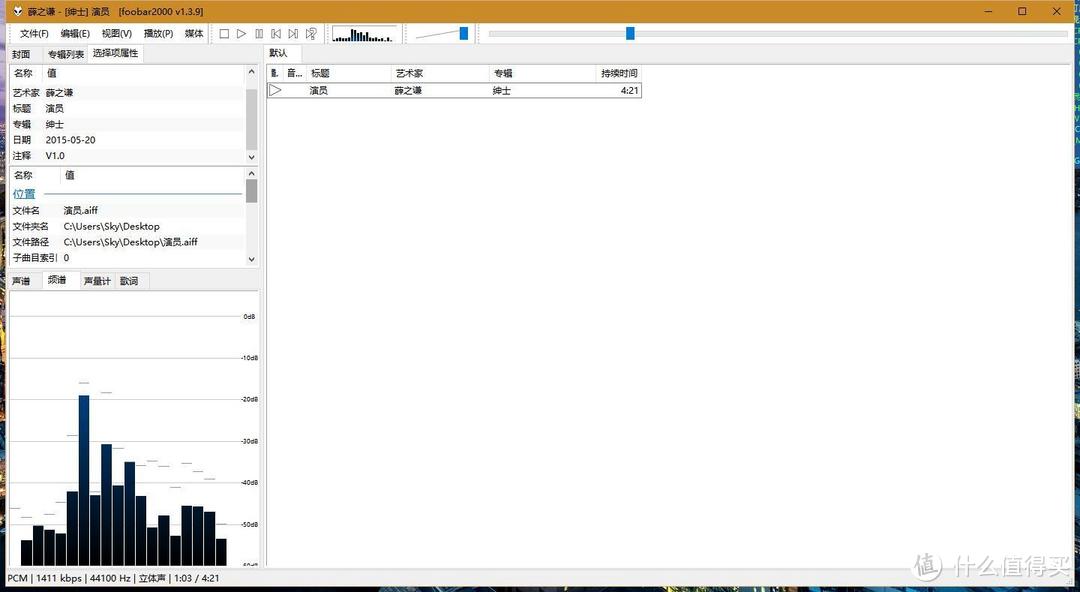Skip to next track icon
Viewport: 1080px width, 592px height.
click(x=293, y=33)
